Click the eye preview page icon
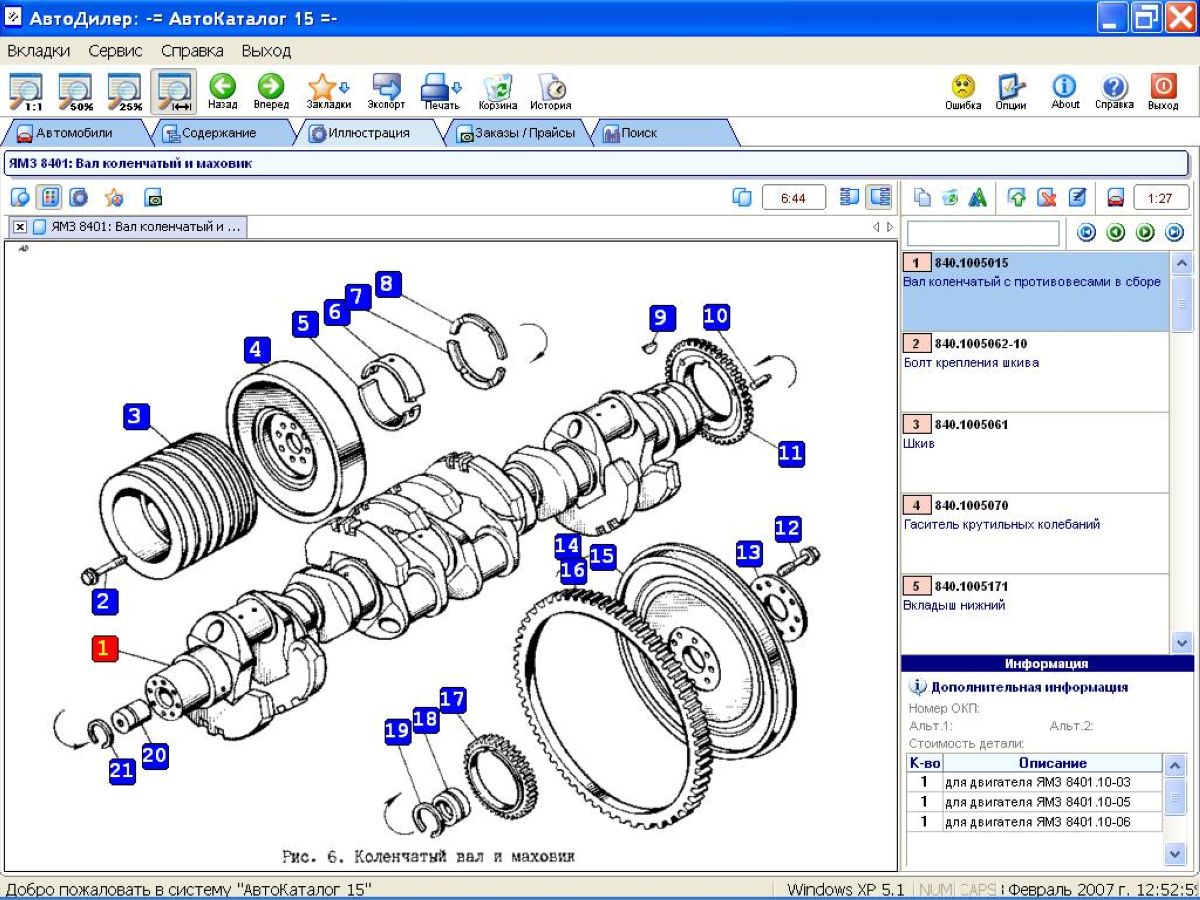The image size is (1200, 900). click(x=153, y=197)
